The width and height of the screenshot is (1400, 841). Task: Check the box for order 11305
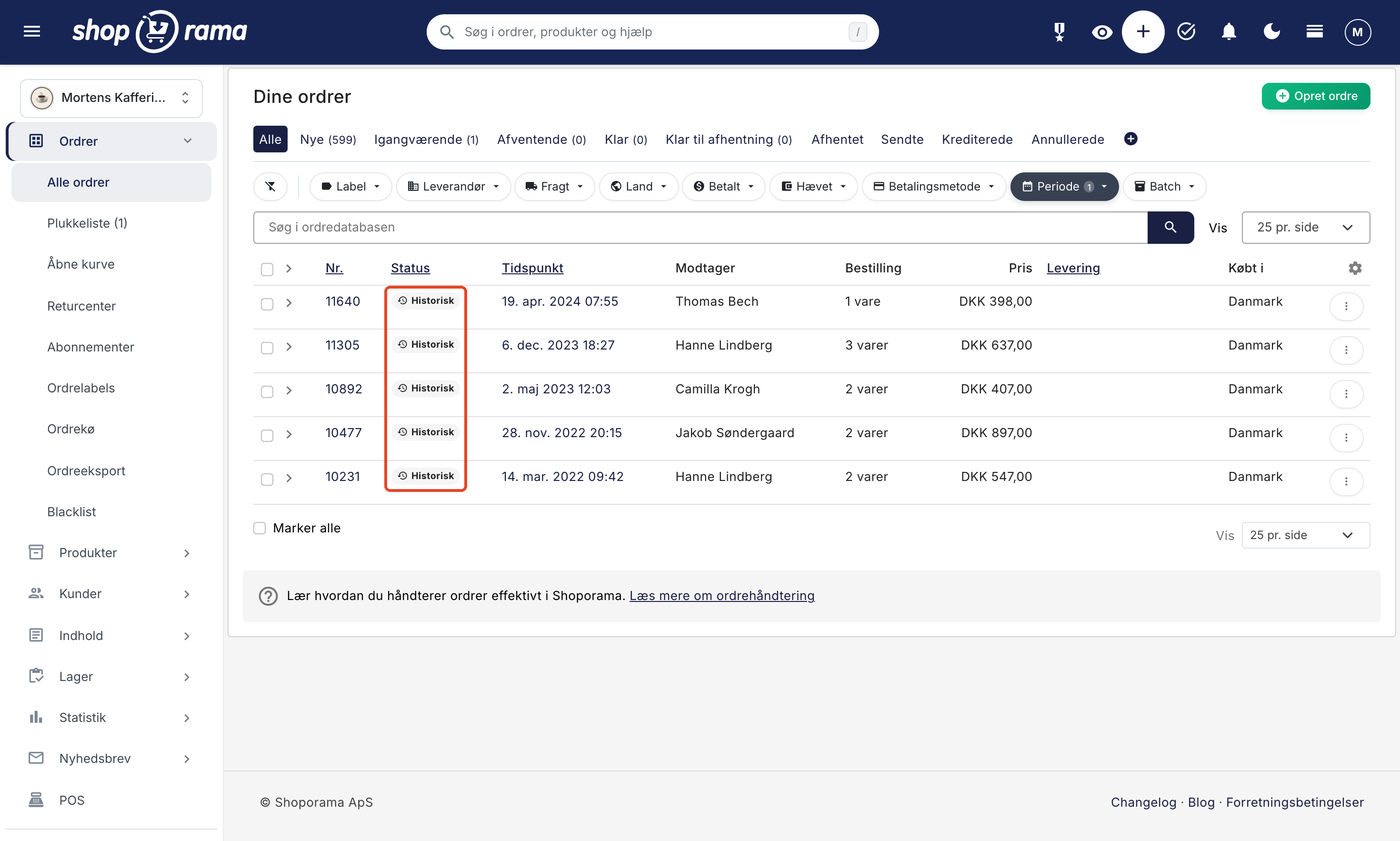click(267, 348)
